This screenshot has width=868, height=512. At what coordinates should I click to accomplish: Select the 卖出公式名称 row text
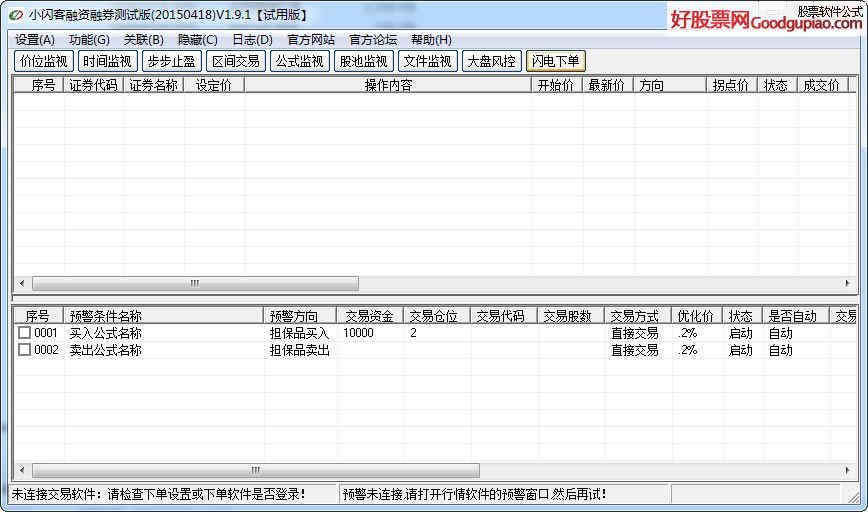tap(106, 350)
